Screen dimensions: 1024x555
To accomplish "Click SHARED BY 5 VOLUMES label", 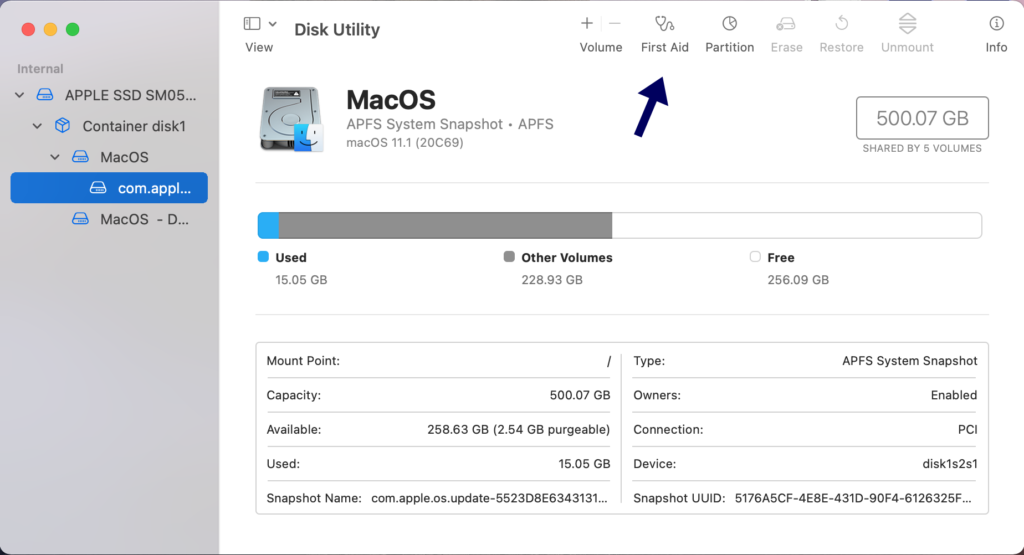I will click(922, 148).
